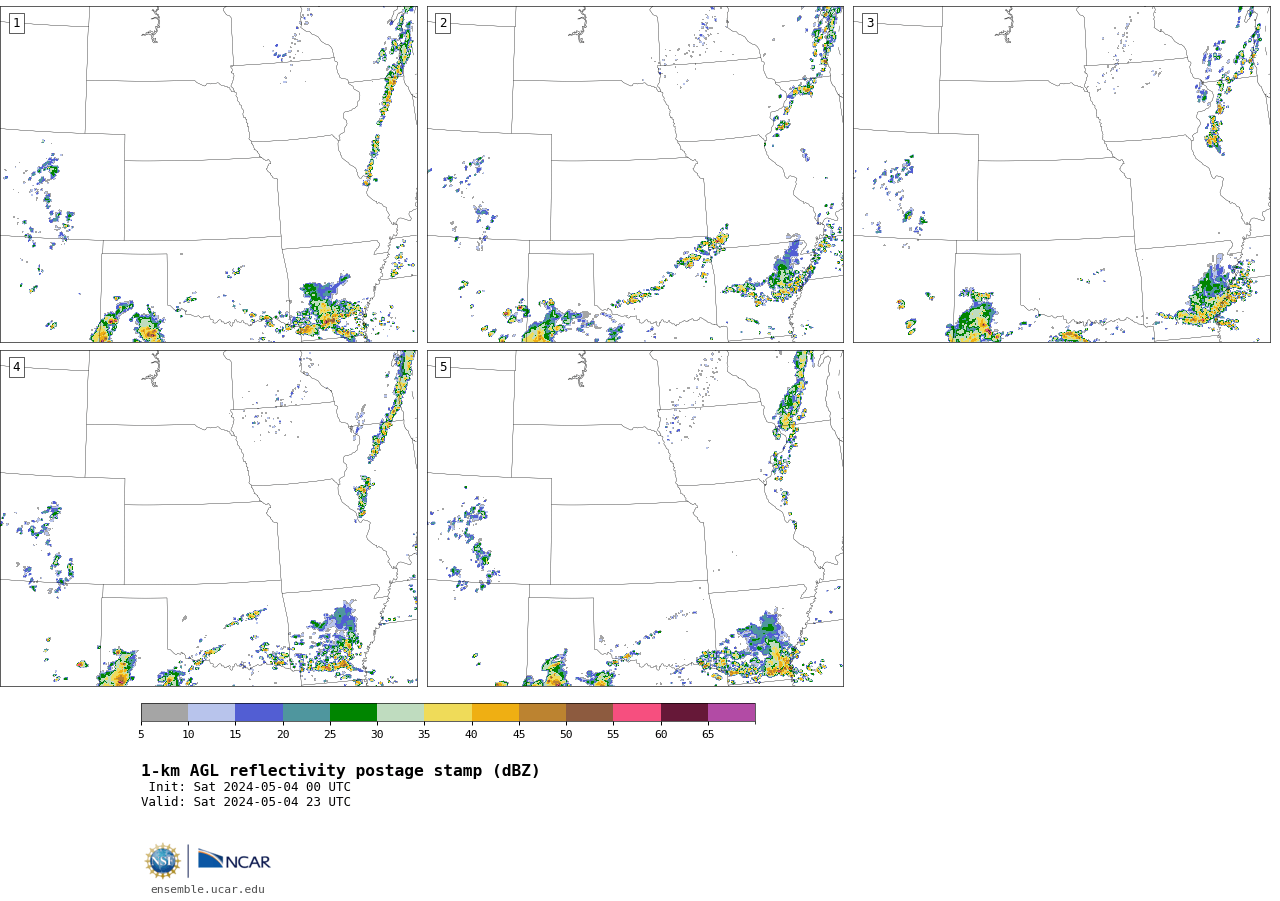This screenshot has height=901, width=1280.
Task: Click the purple 65+ dBZ swatch
Action: (x=732, y=713)
